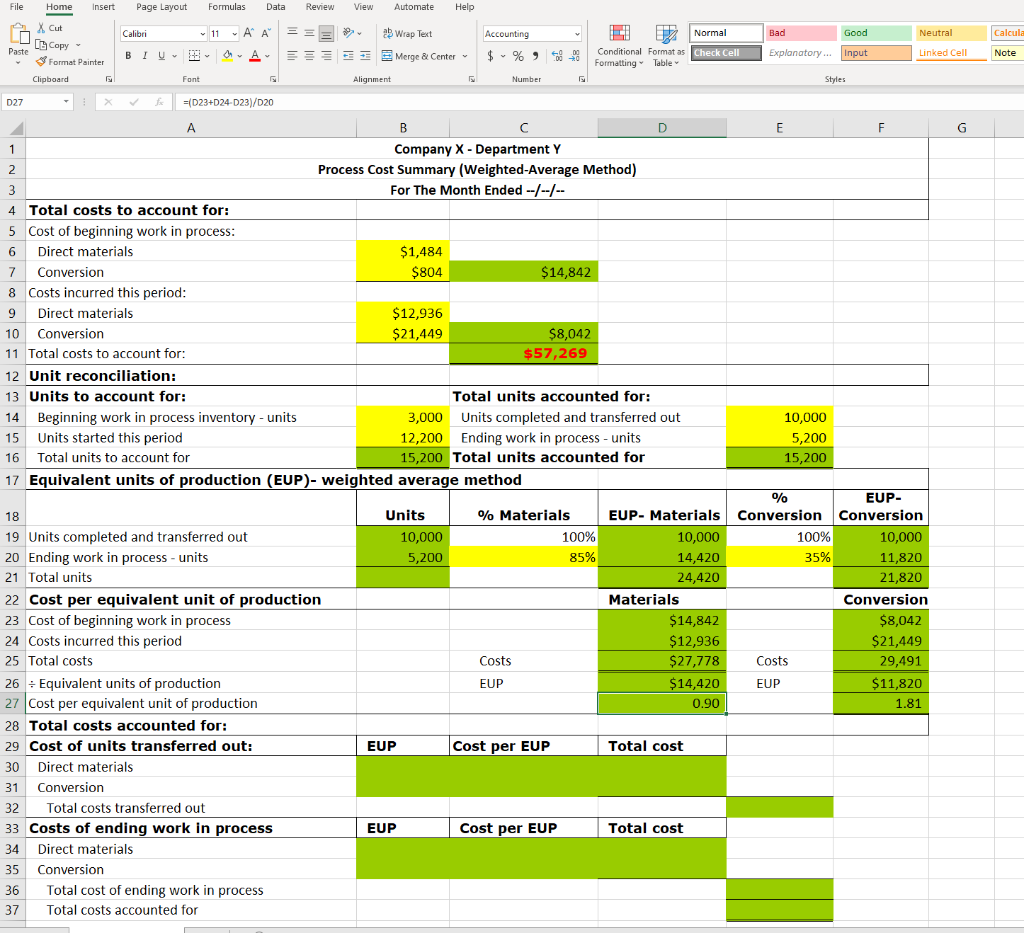Increase font size with the grow-font icon
Screen dimensions: 1024x933
click(x=249, y=33)
